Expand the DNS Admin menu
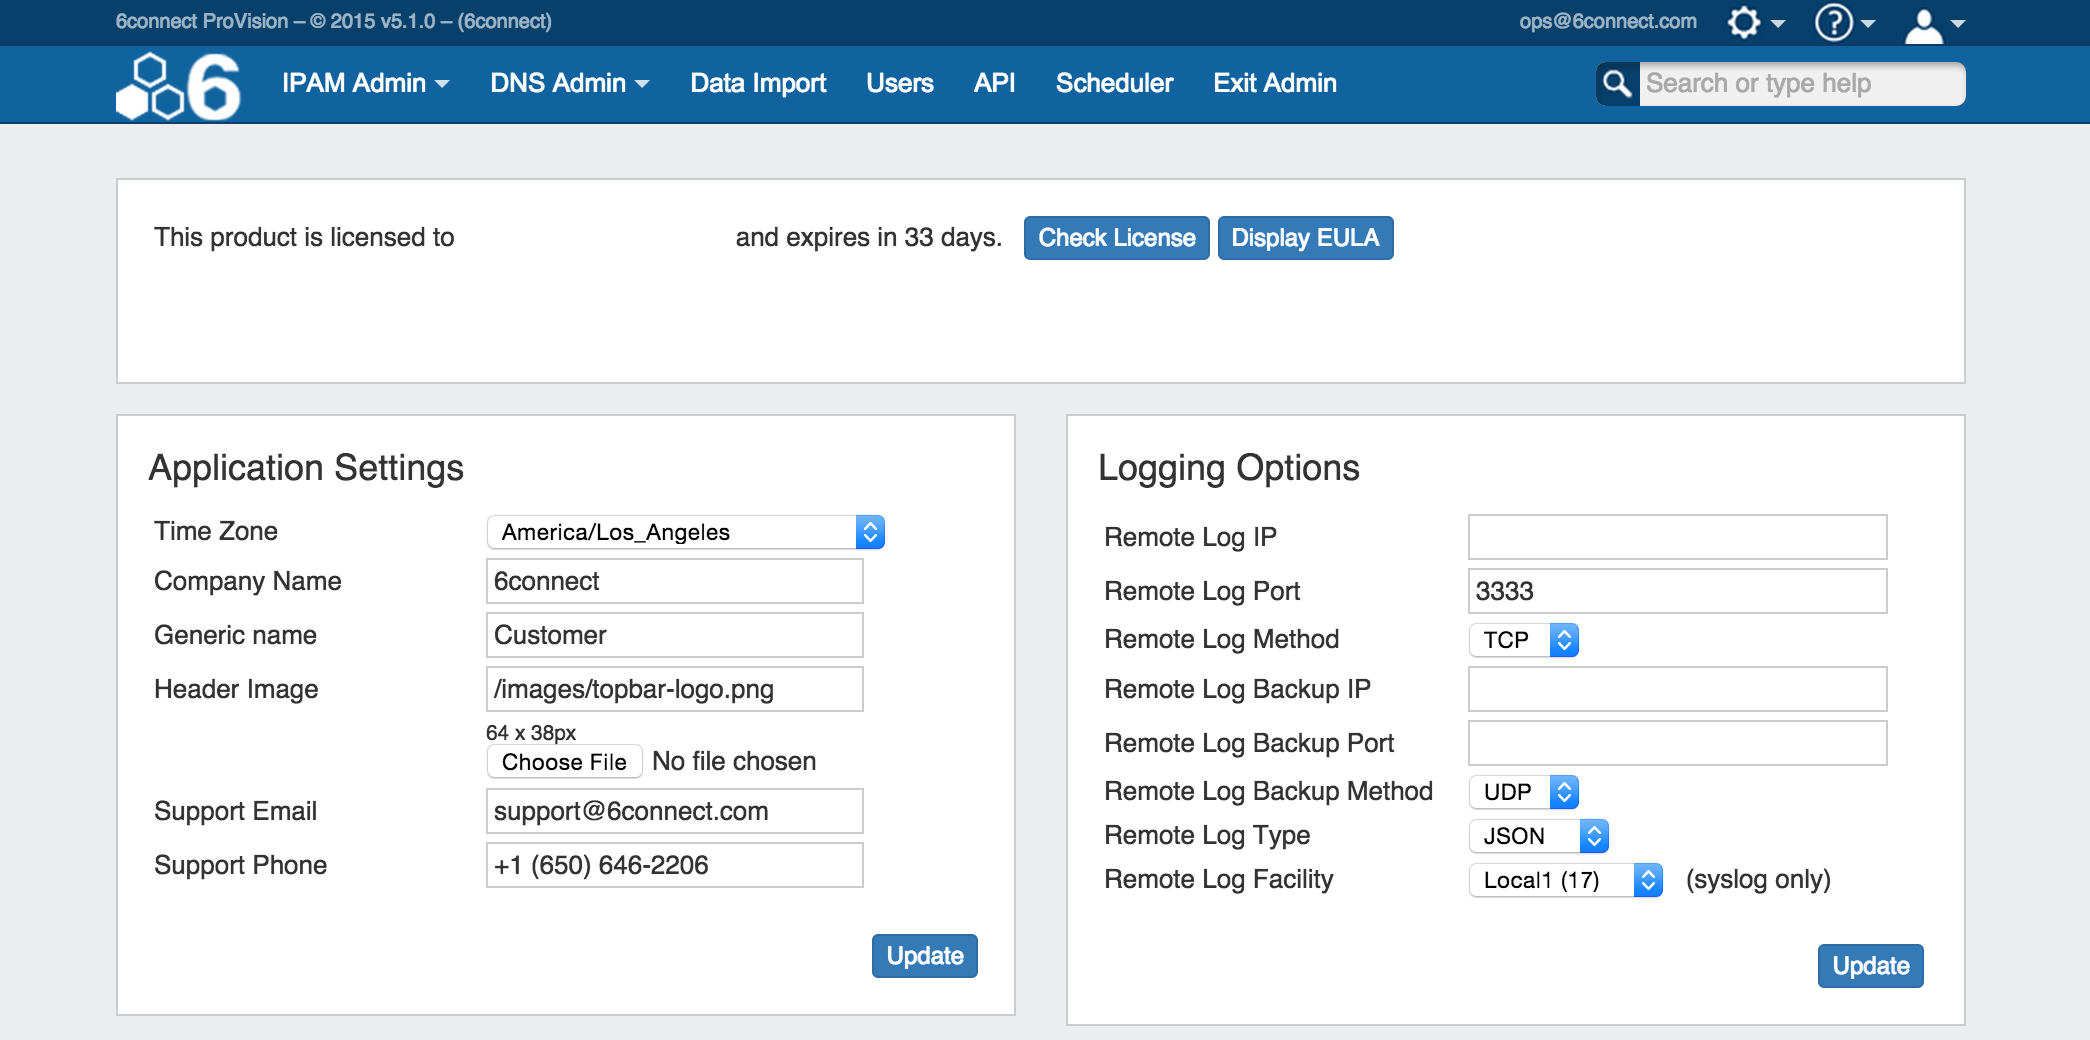 coord(569,84)
